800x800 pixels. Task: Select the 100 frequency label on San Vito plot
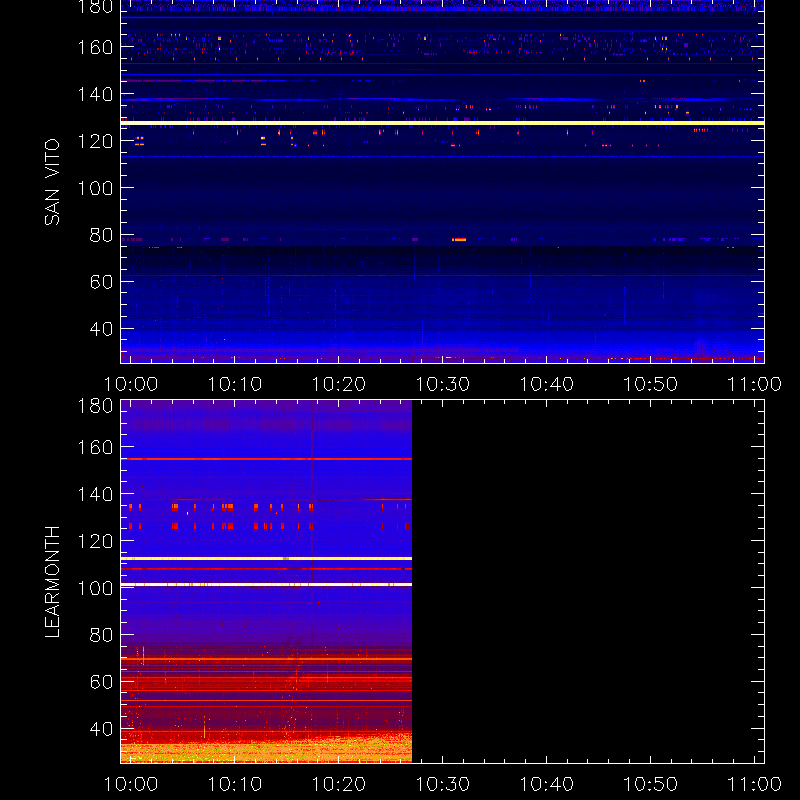point(95,188)
